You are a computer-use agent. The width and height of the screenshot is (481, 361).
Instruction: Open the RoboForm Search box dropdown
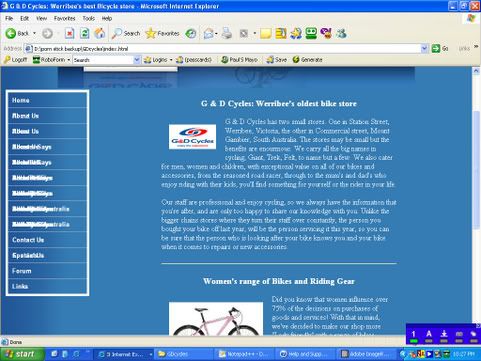(136, 60)
